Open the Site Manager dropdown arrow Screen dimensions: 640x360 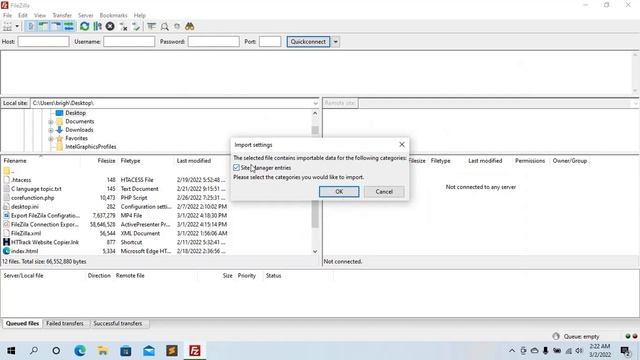coord(17,27)
